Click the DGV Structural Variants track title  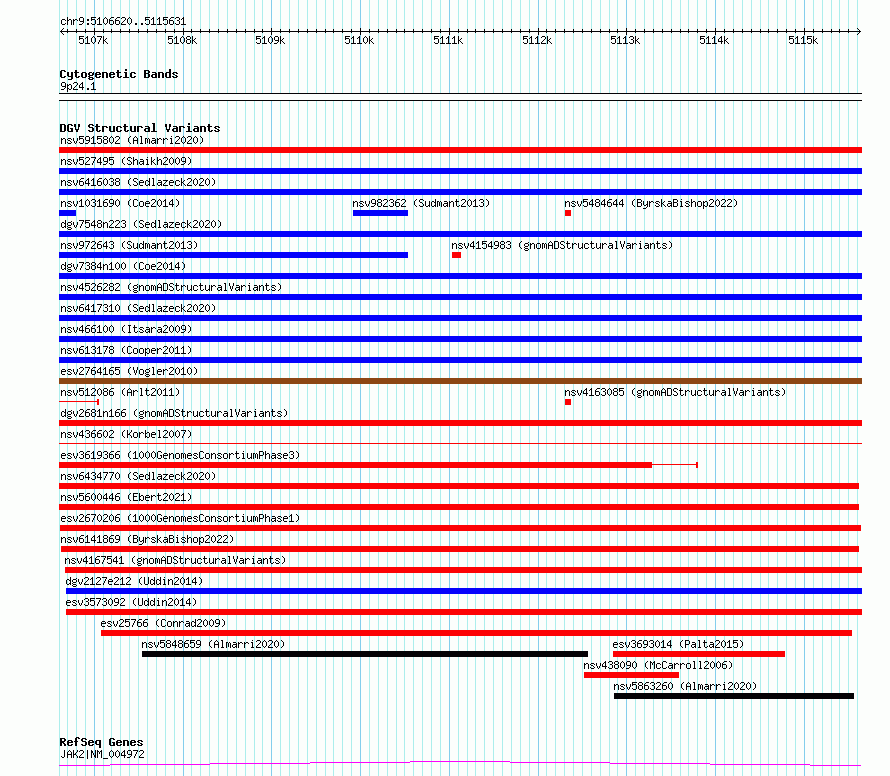click(x=140, y=128)
